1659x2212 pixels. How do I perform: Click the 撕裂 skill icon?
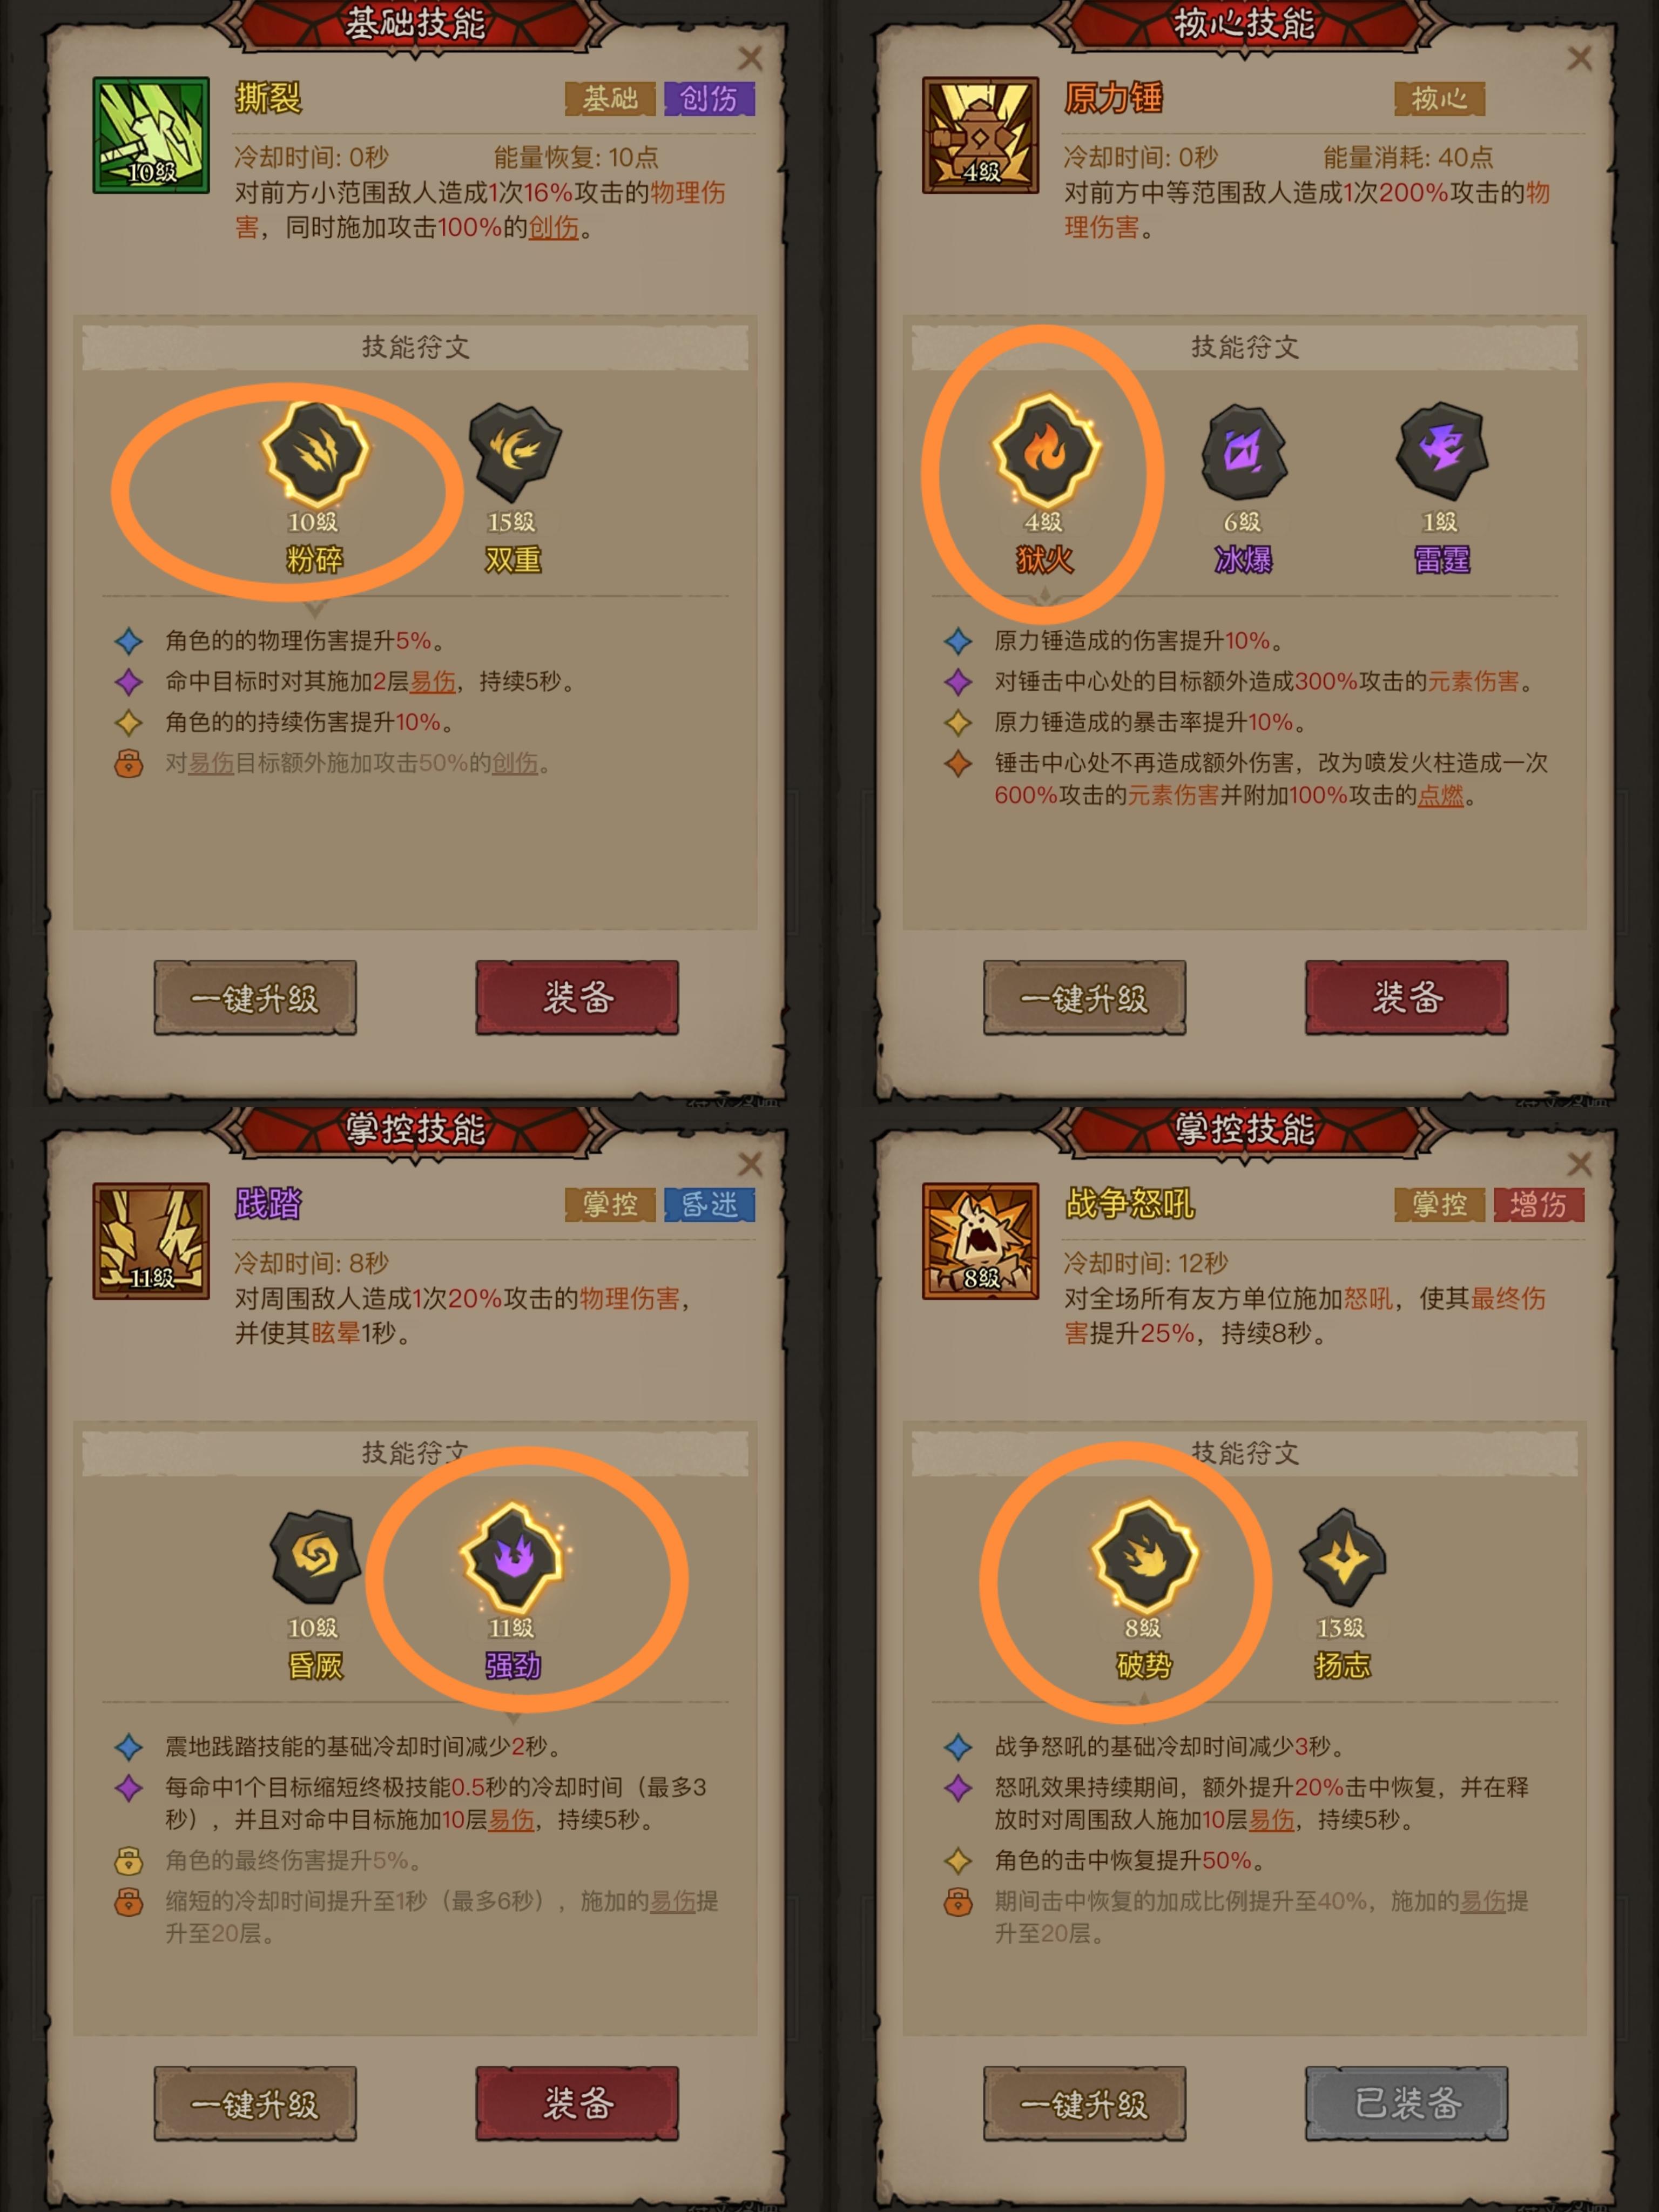[x=151, y=135]
